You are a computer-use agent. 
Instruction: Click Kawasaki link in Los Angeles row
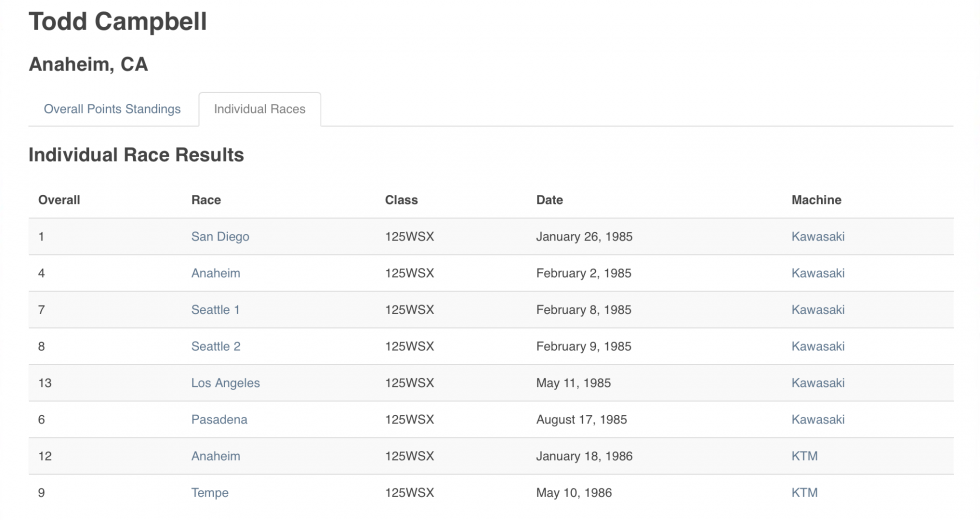(x=818, y=383)
